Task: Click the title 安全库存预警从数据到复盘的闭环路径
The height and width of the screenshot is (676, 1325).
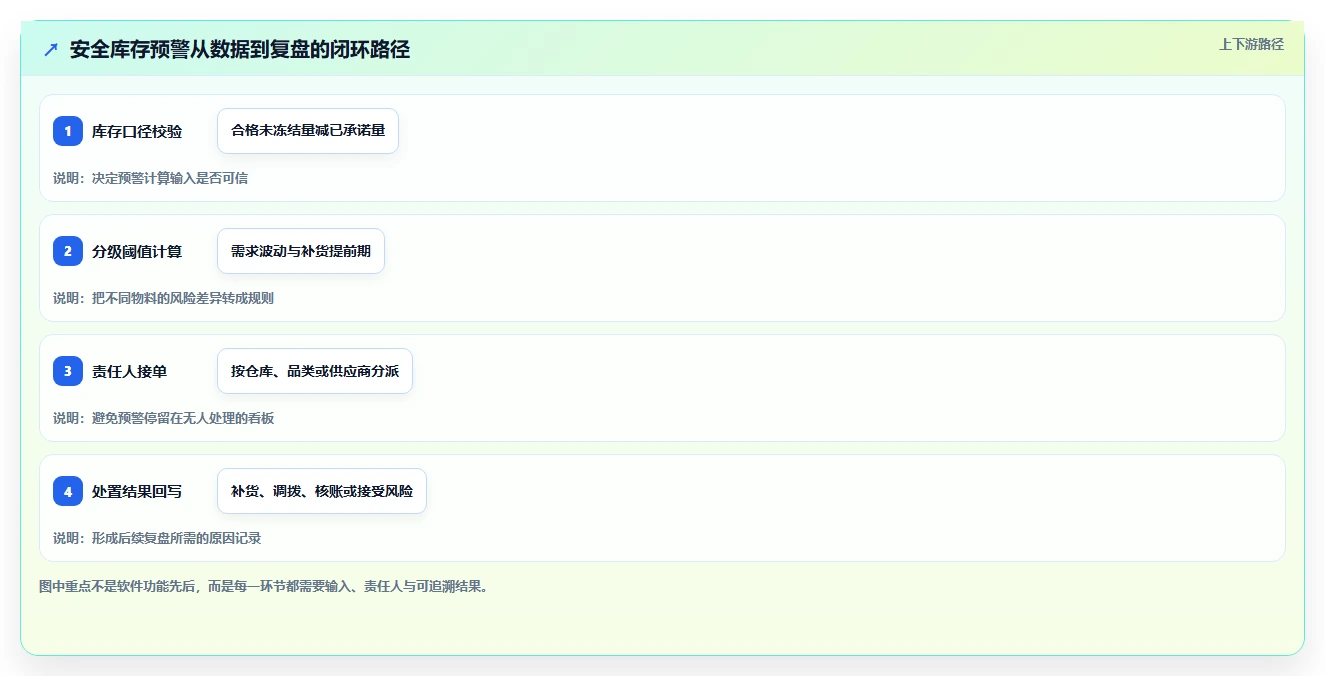Action: (x=240, y=50)
